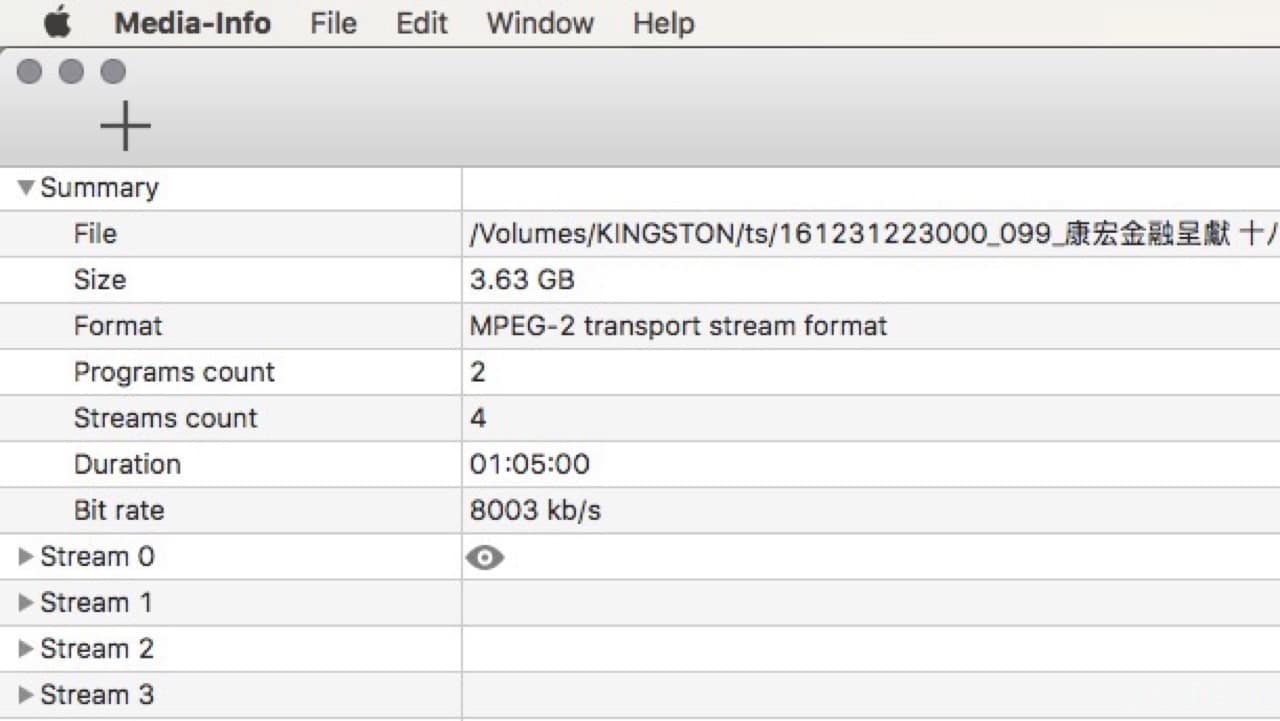Open the Apple menu

pos(58,23)
